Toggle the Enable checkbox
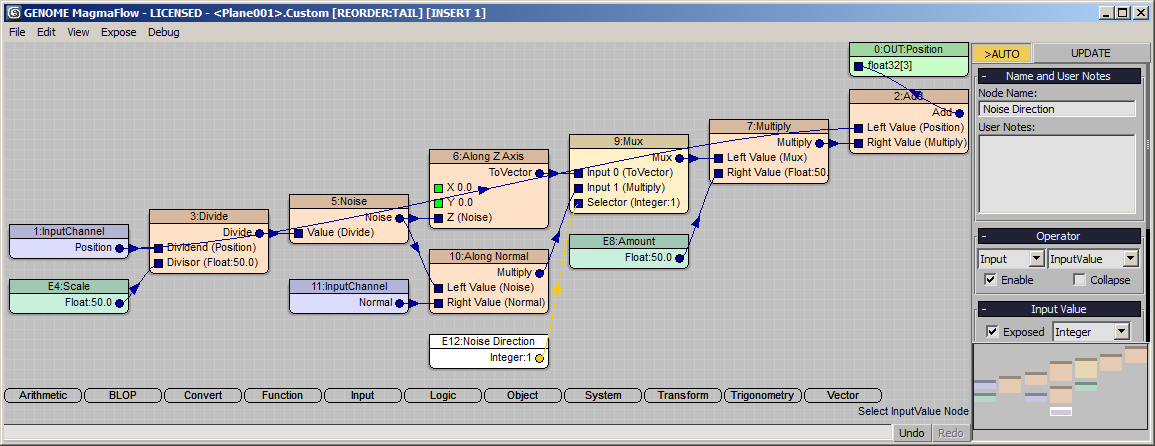Screen dimensions: 1155x446 [991, 280]
